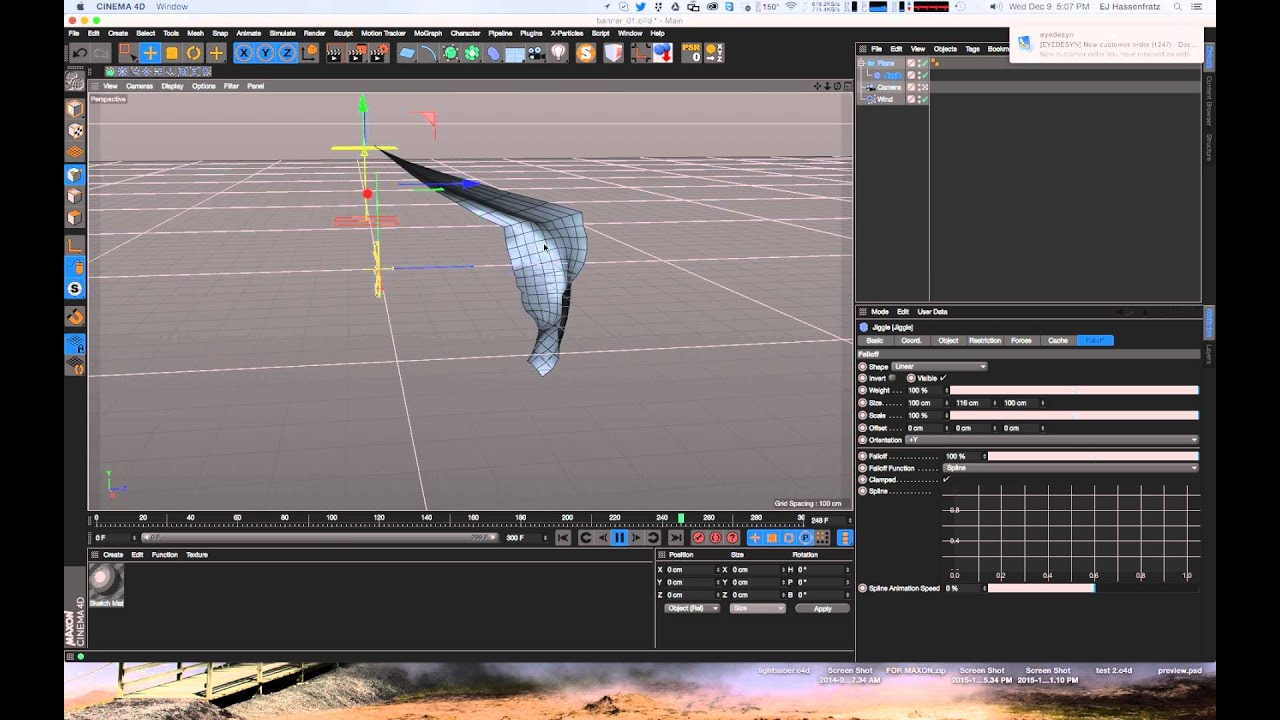Screen dimensions: 1280x720
Task: Select the Wind object in Object Manager
Action: pyautogui.click(x=884, y=99)
